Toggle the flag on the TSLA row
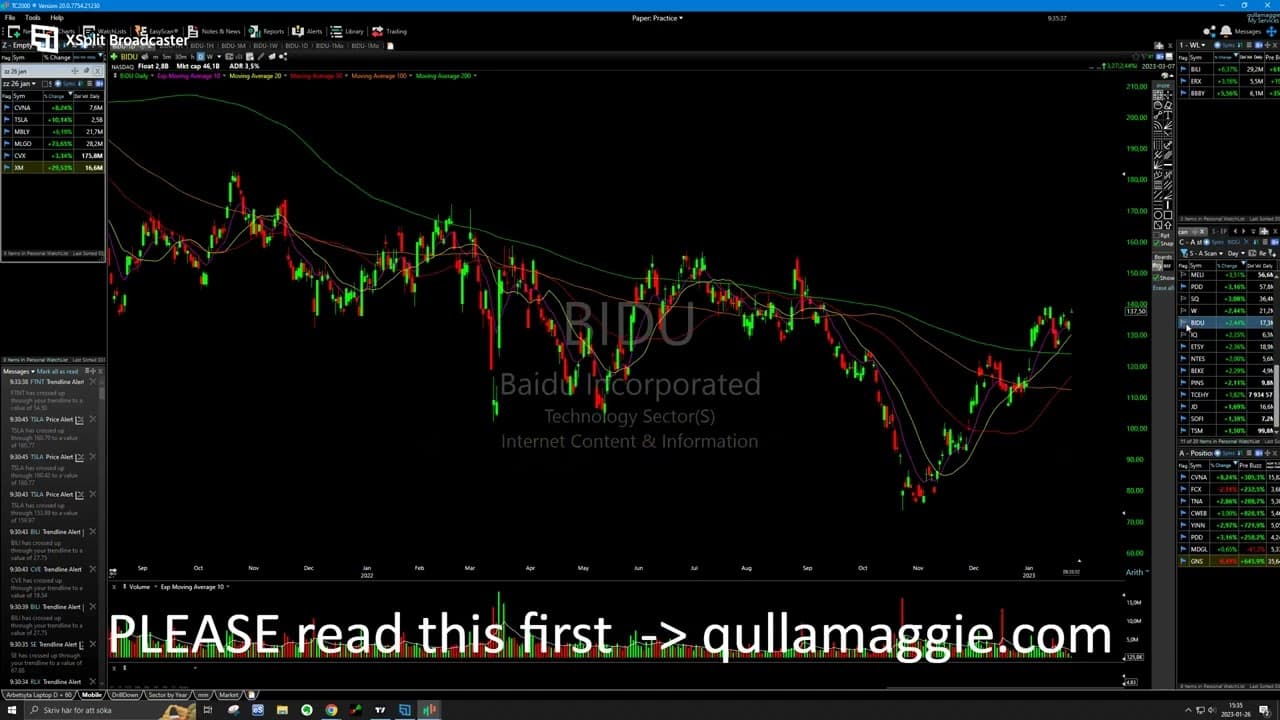1280x720 pixels. 7,119
